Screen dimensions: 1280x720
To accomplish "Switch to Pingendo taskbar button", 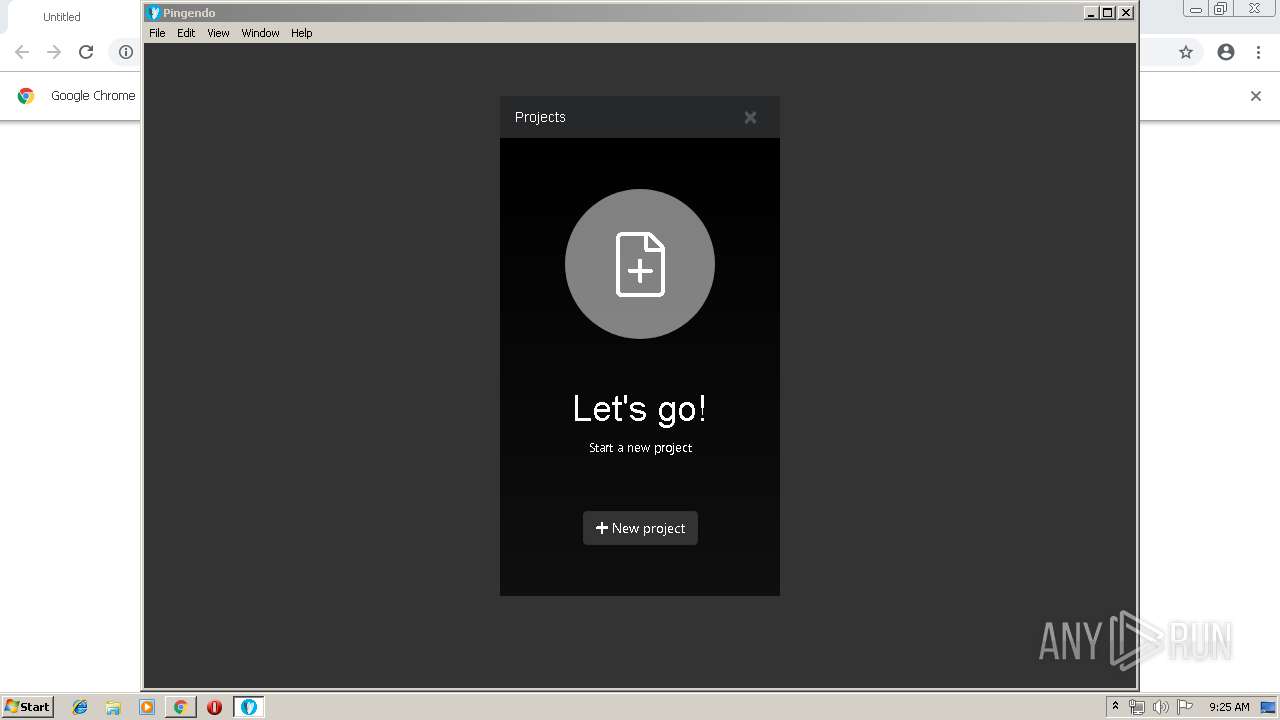I will click(x=249, y=707).
